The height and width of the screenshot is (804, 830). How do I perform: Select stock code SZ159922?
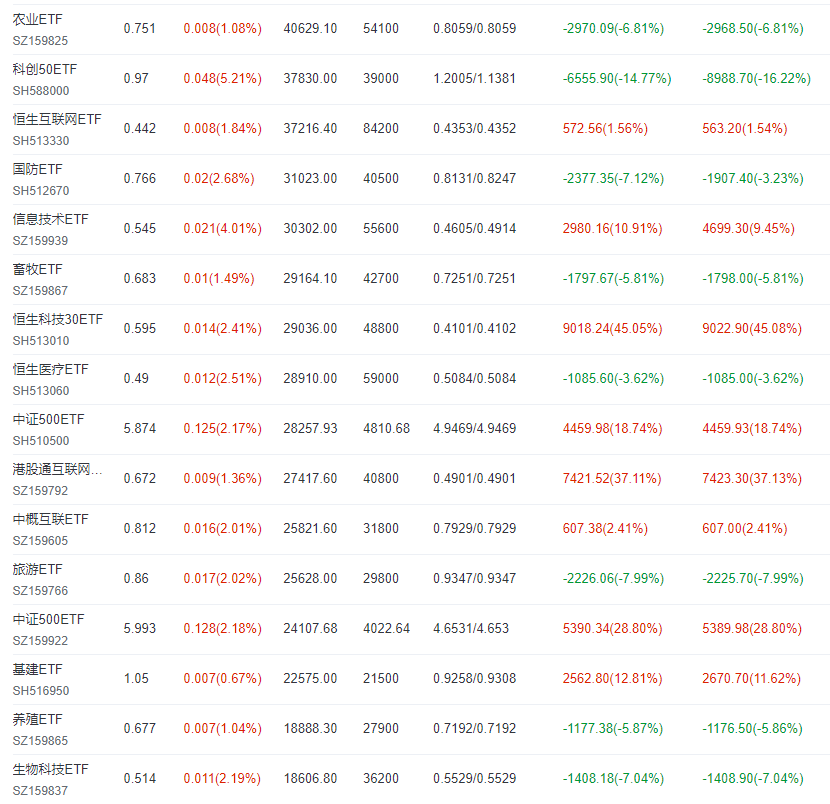[x=41, y=641]
